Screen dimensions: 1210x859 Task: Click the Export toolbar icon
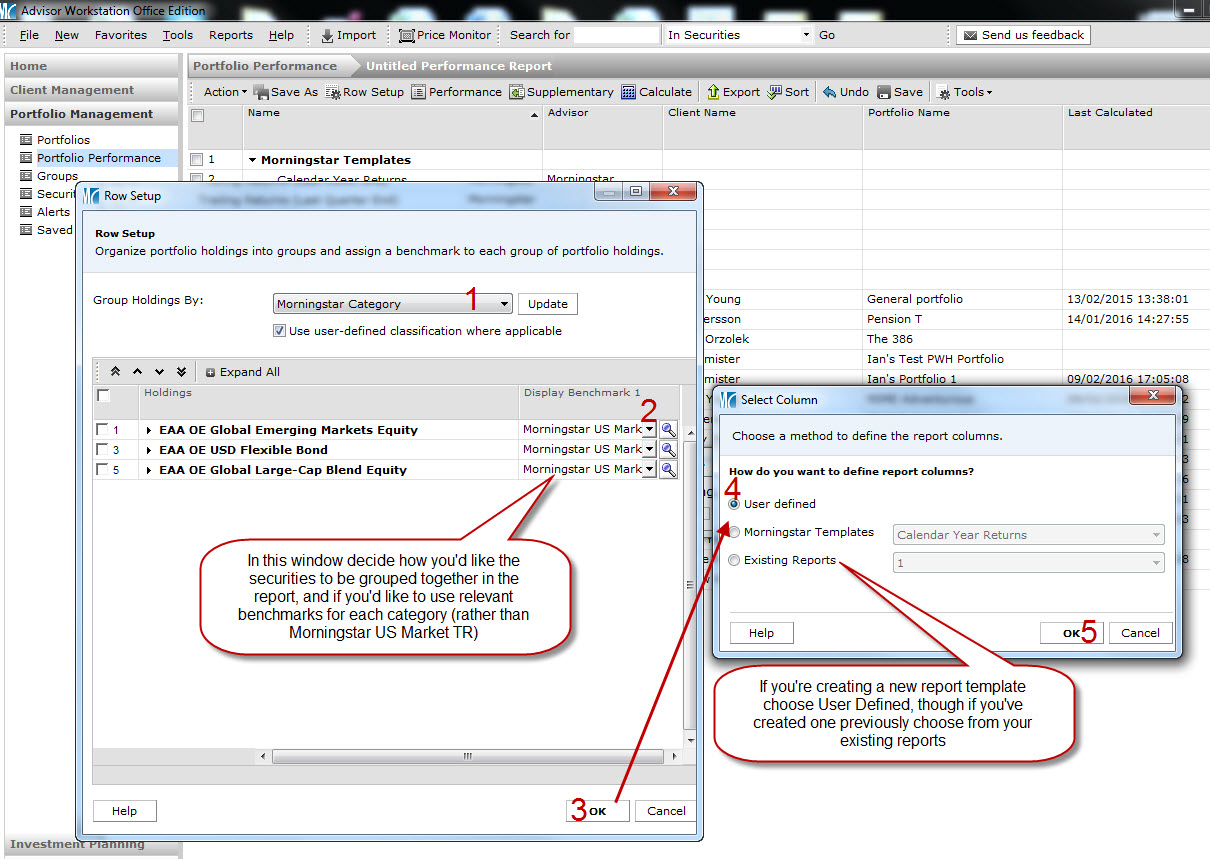713,92
